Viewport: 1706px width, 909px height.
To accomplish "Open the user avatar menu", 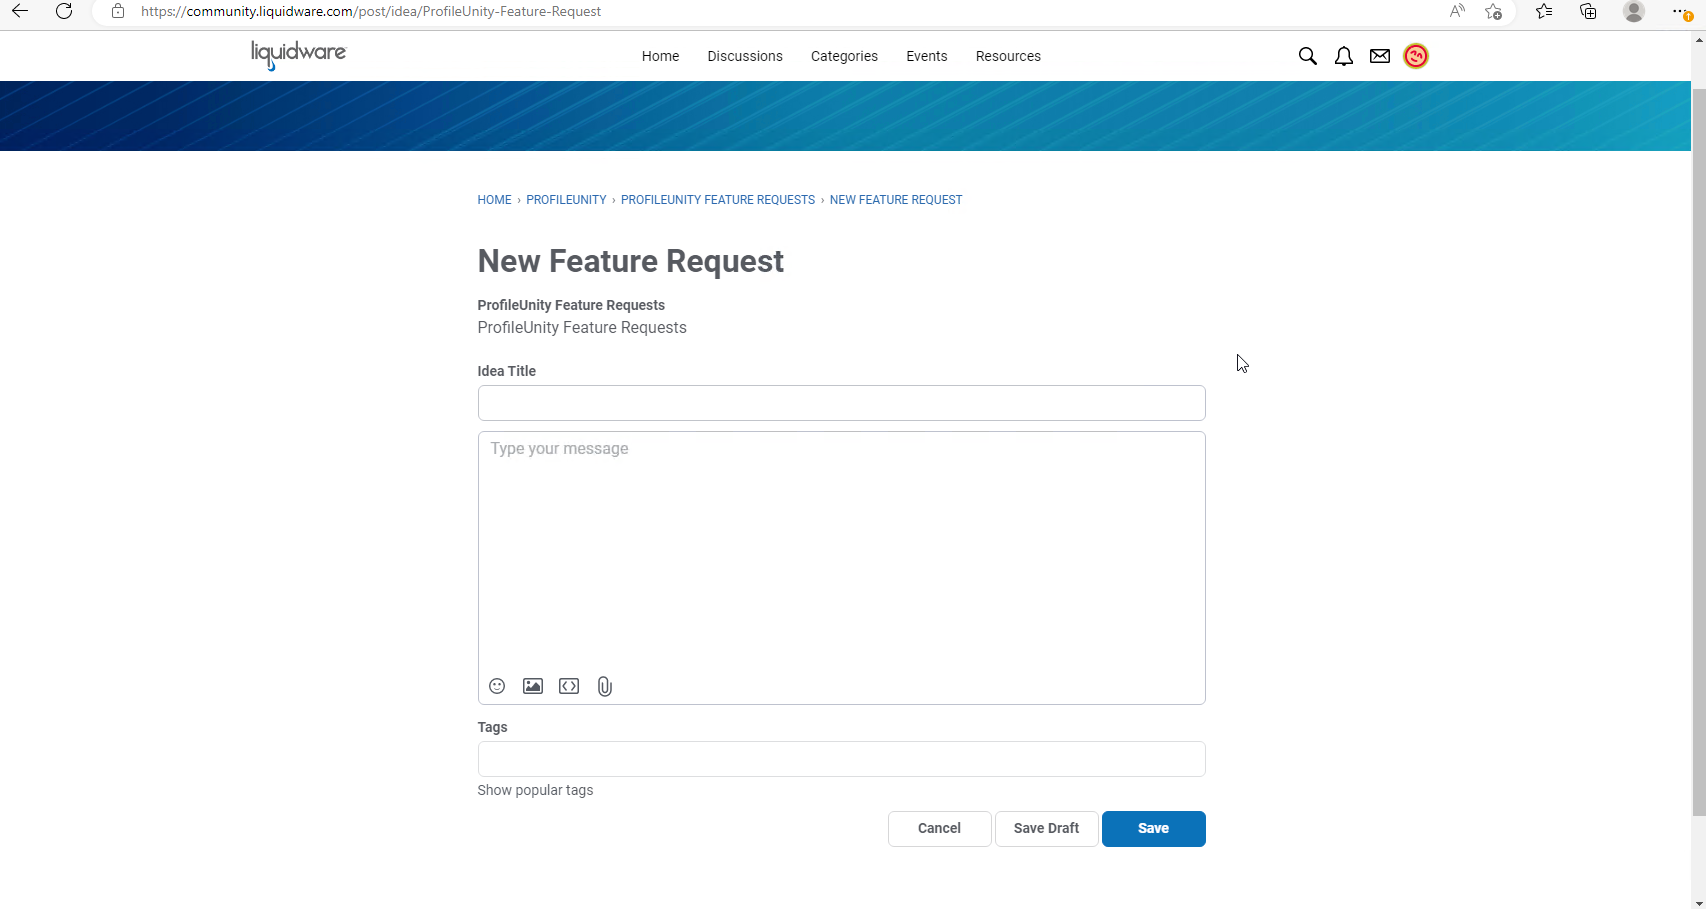I will pos(1416,56).
